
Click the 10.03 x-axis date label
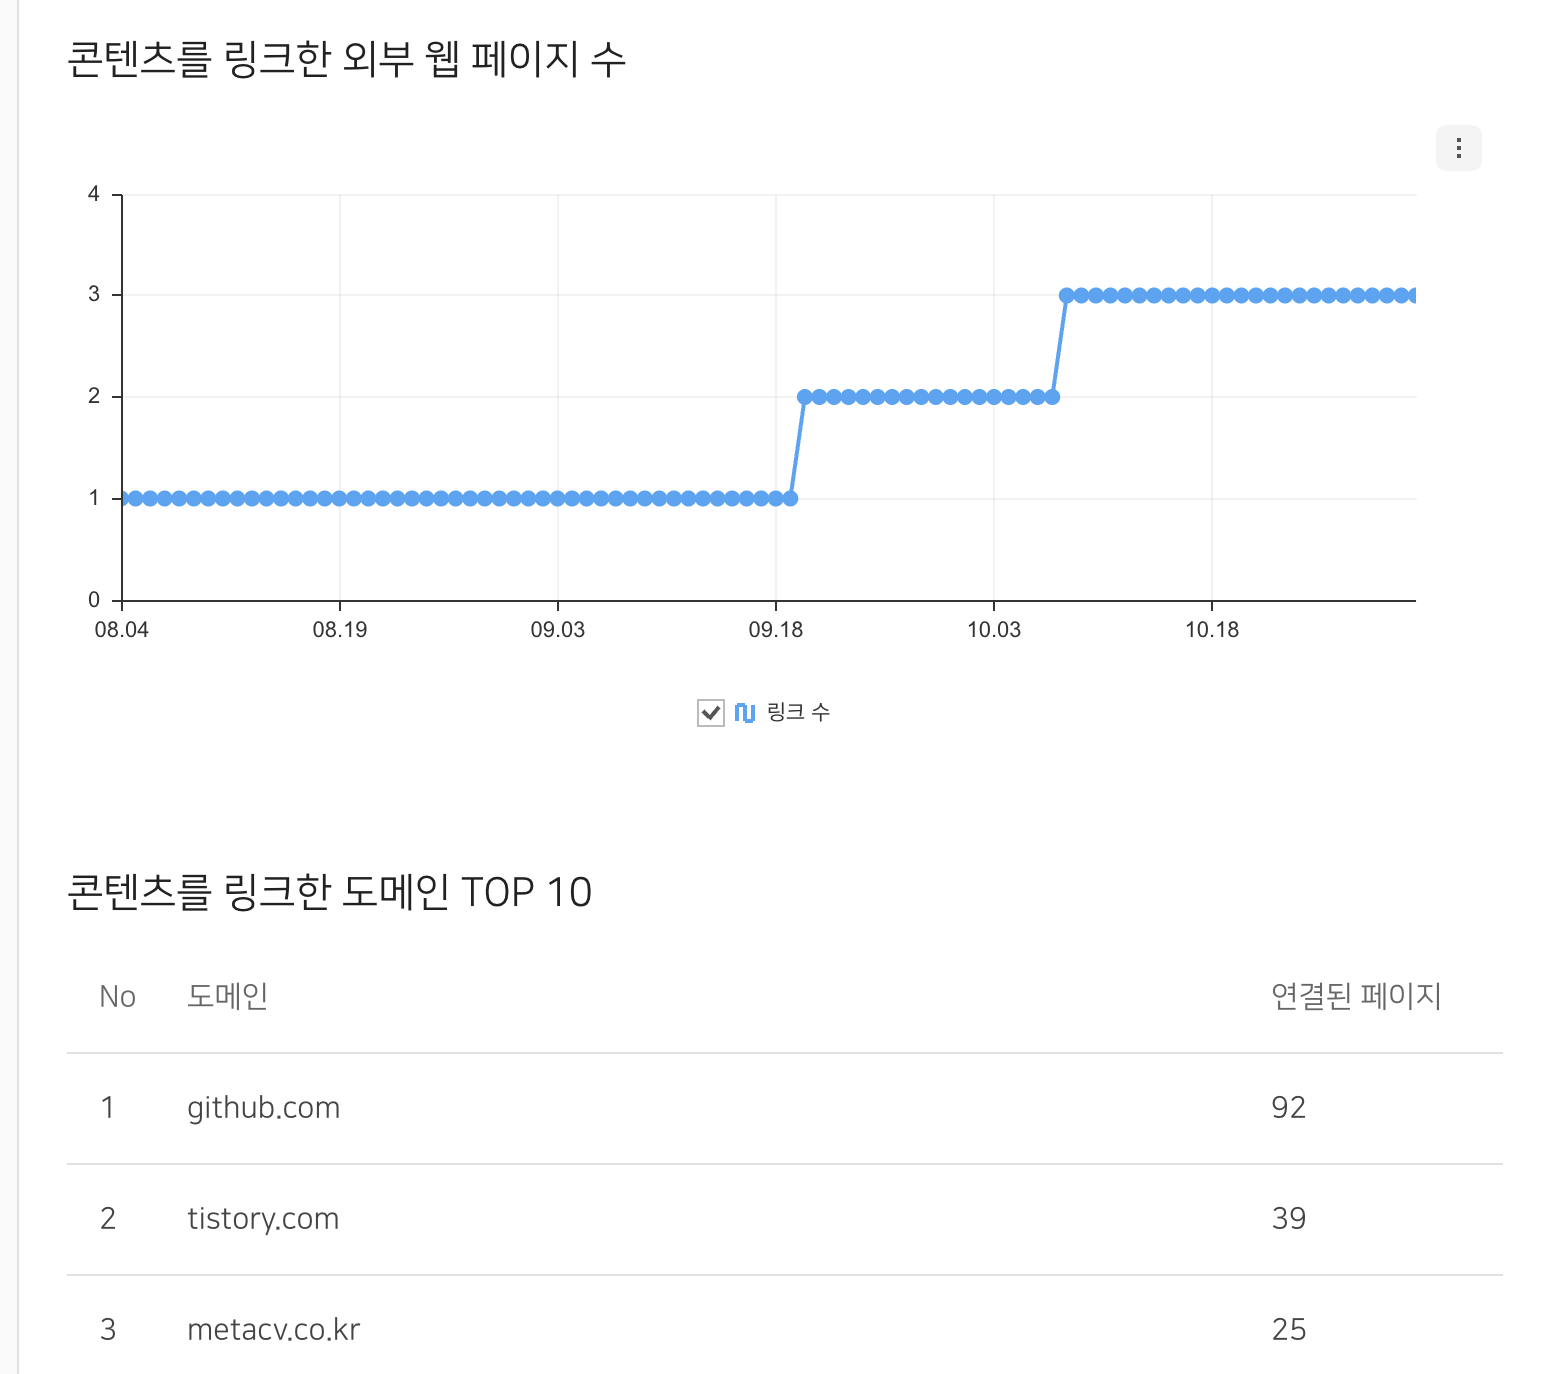point(993,630)
